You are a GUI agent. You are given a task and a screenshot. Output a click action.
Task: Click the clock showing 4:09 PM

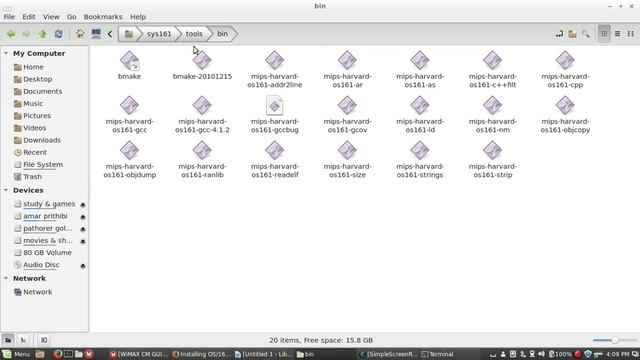pos(618,354)
